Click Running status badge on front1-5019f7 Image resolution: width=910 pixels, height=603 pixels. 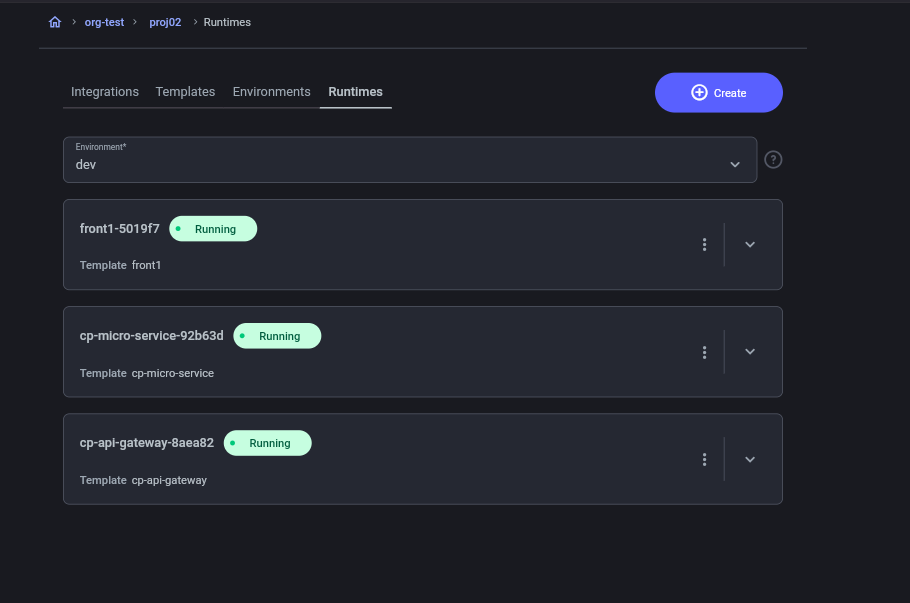click(213, 229)
